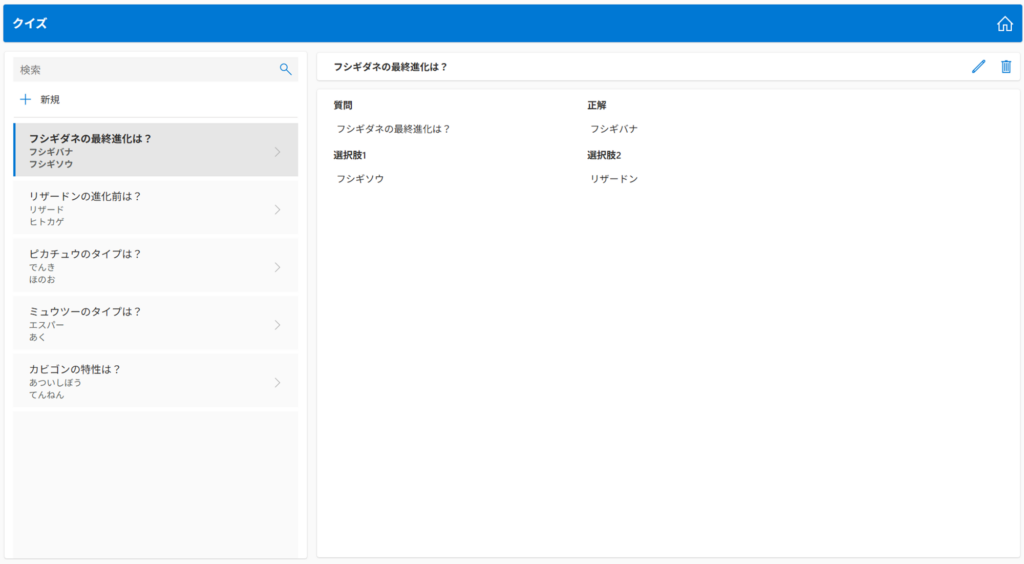Click the search magnifier icon

(285, 69)
